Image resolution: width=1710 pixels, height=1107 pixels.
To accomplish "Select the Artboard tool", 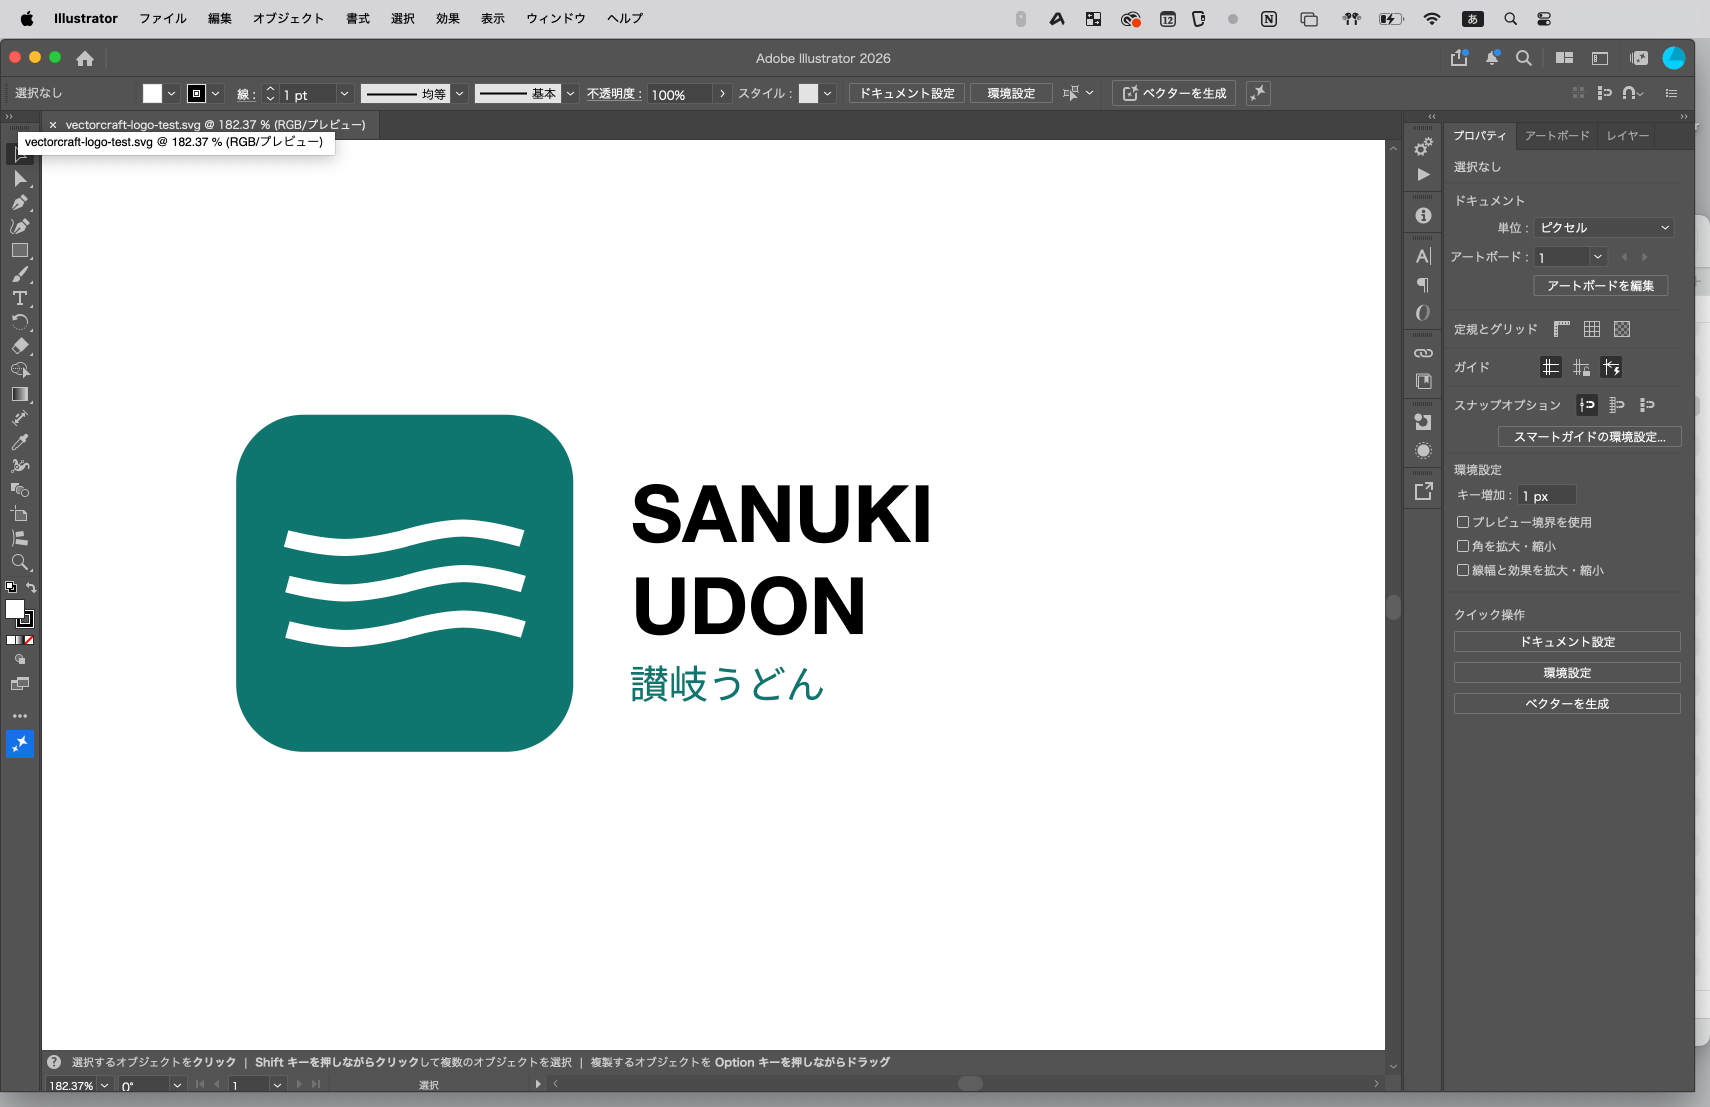I will (20, 514).
